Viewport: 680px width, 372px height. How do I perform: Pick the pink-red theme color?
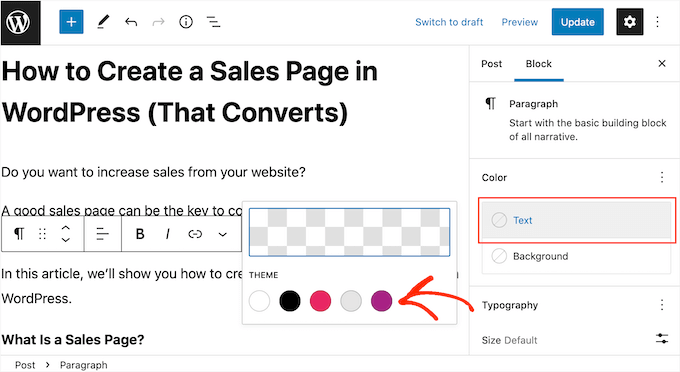pos(320,301)
